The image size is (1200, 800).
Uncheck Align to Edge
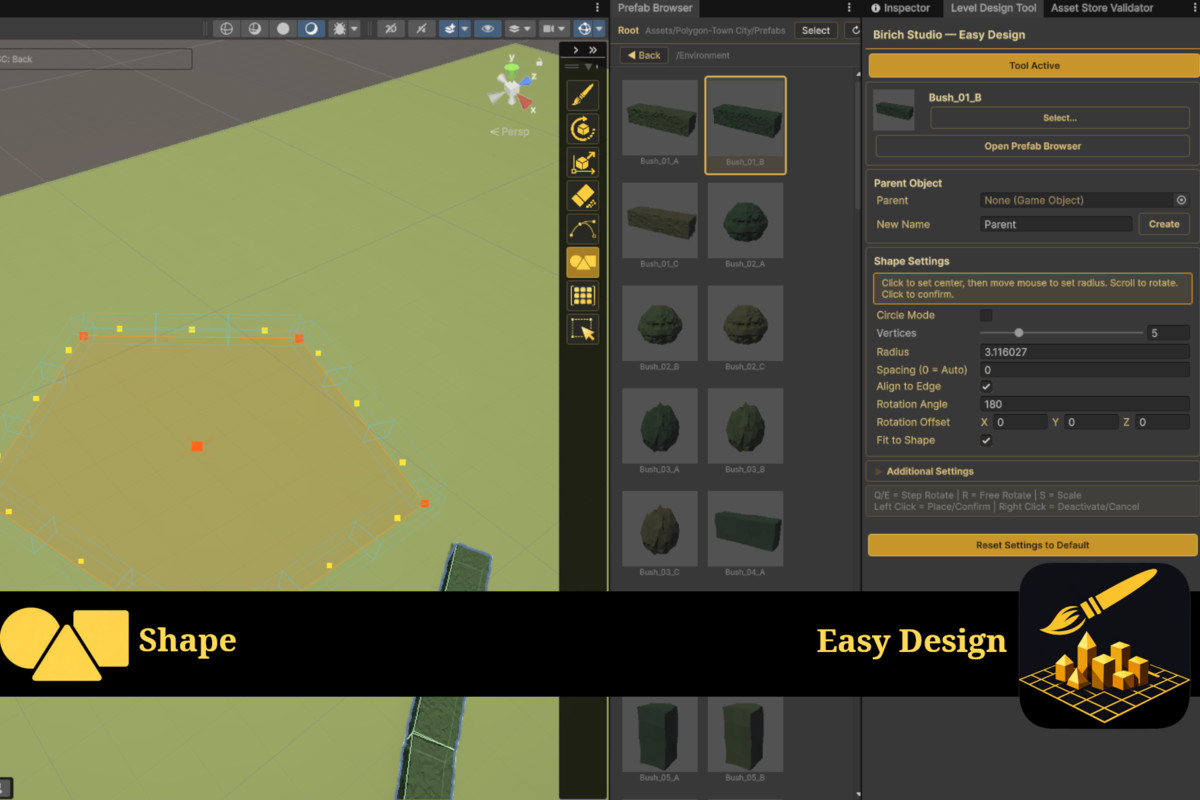pyautogui.click(x=986, y=386)
